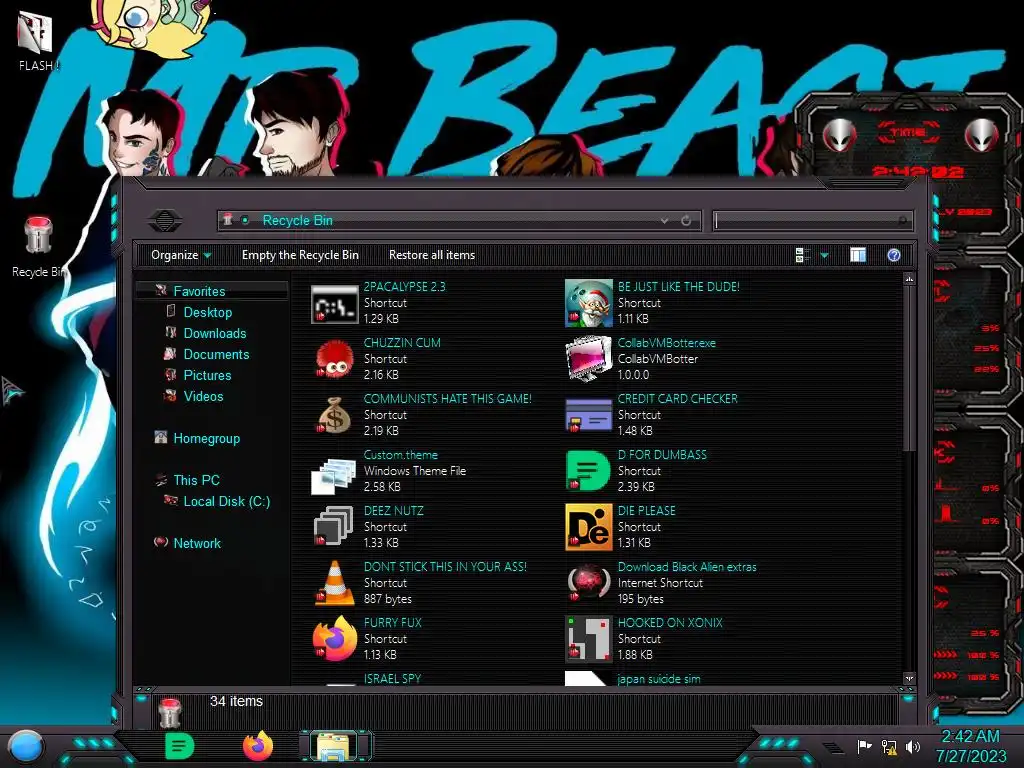The height and width of the screenshot is (768, 1024).
Task: Click the vertical scrollbar thumb of the file list
Action: [908, 369]
